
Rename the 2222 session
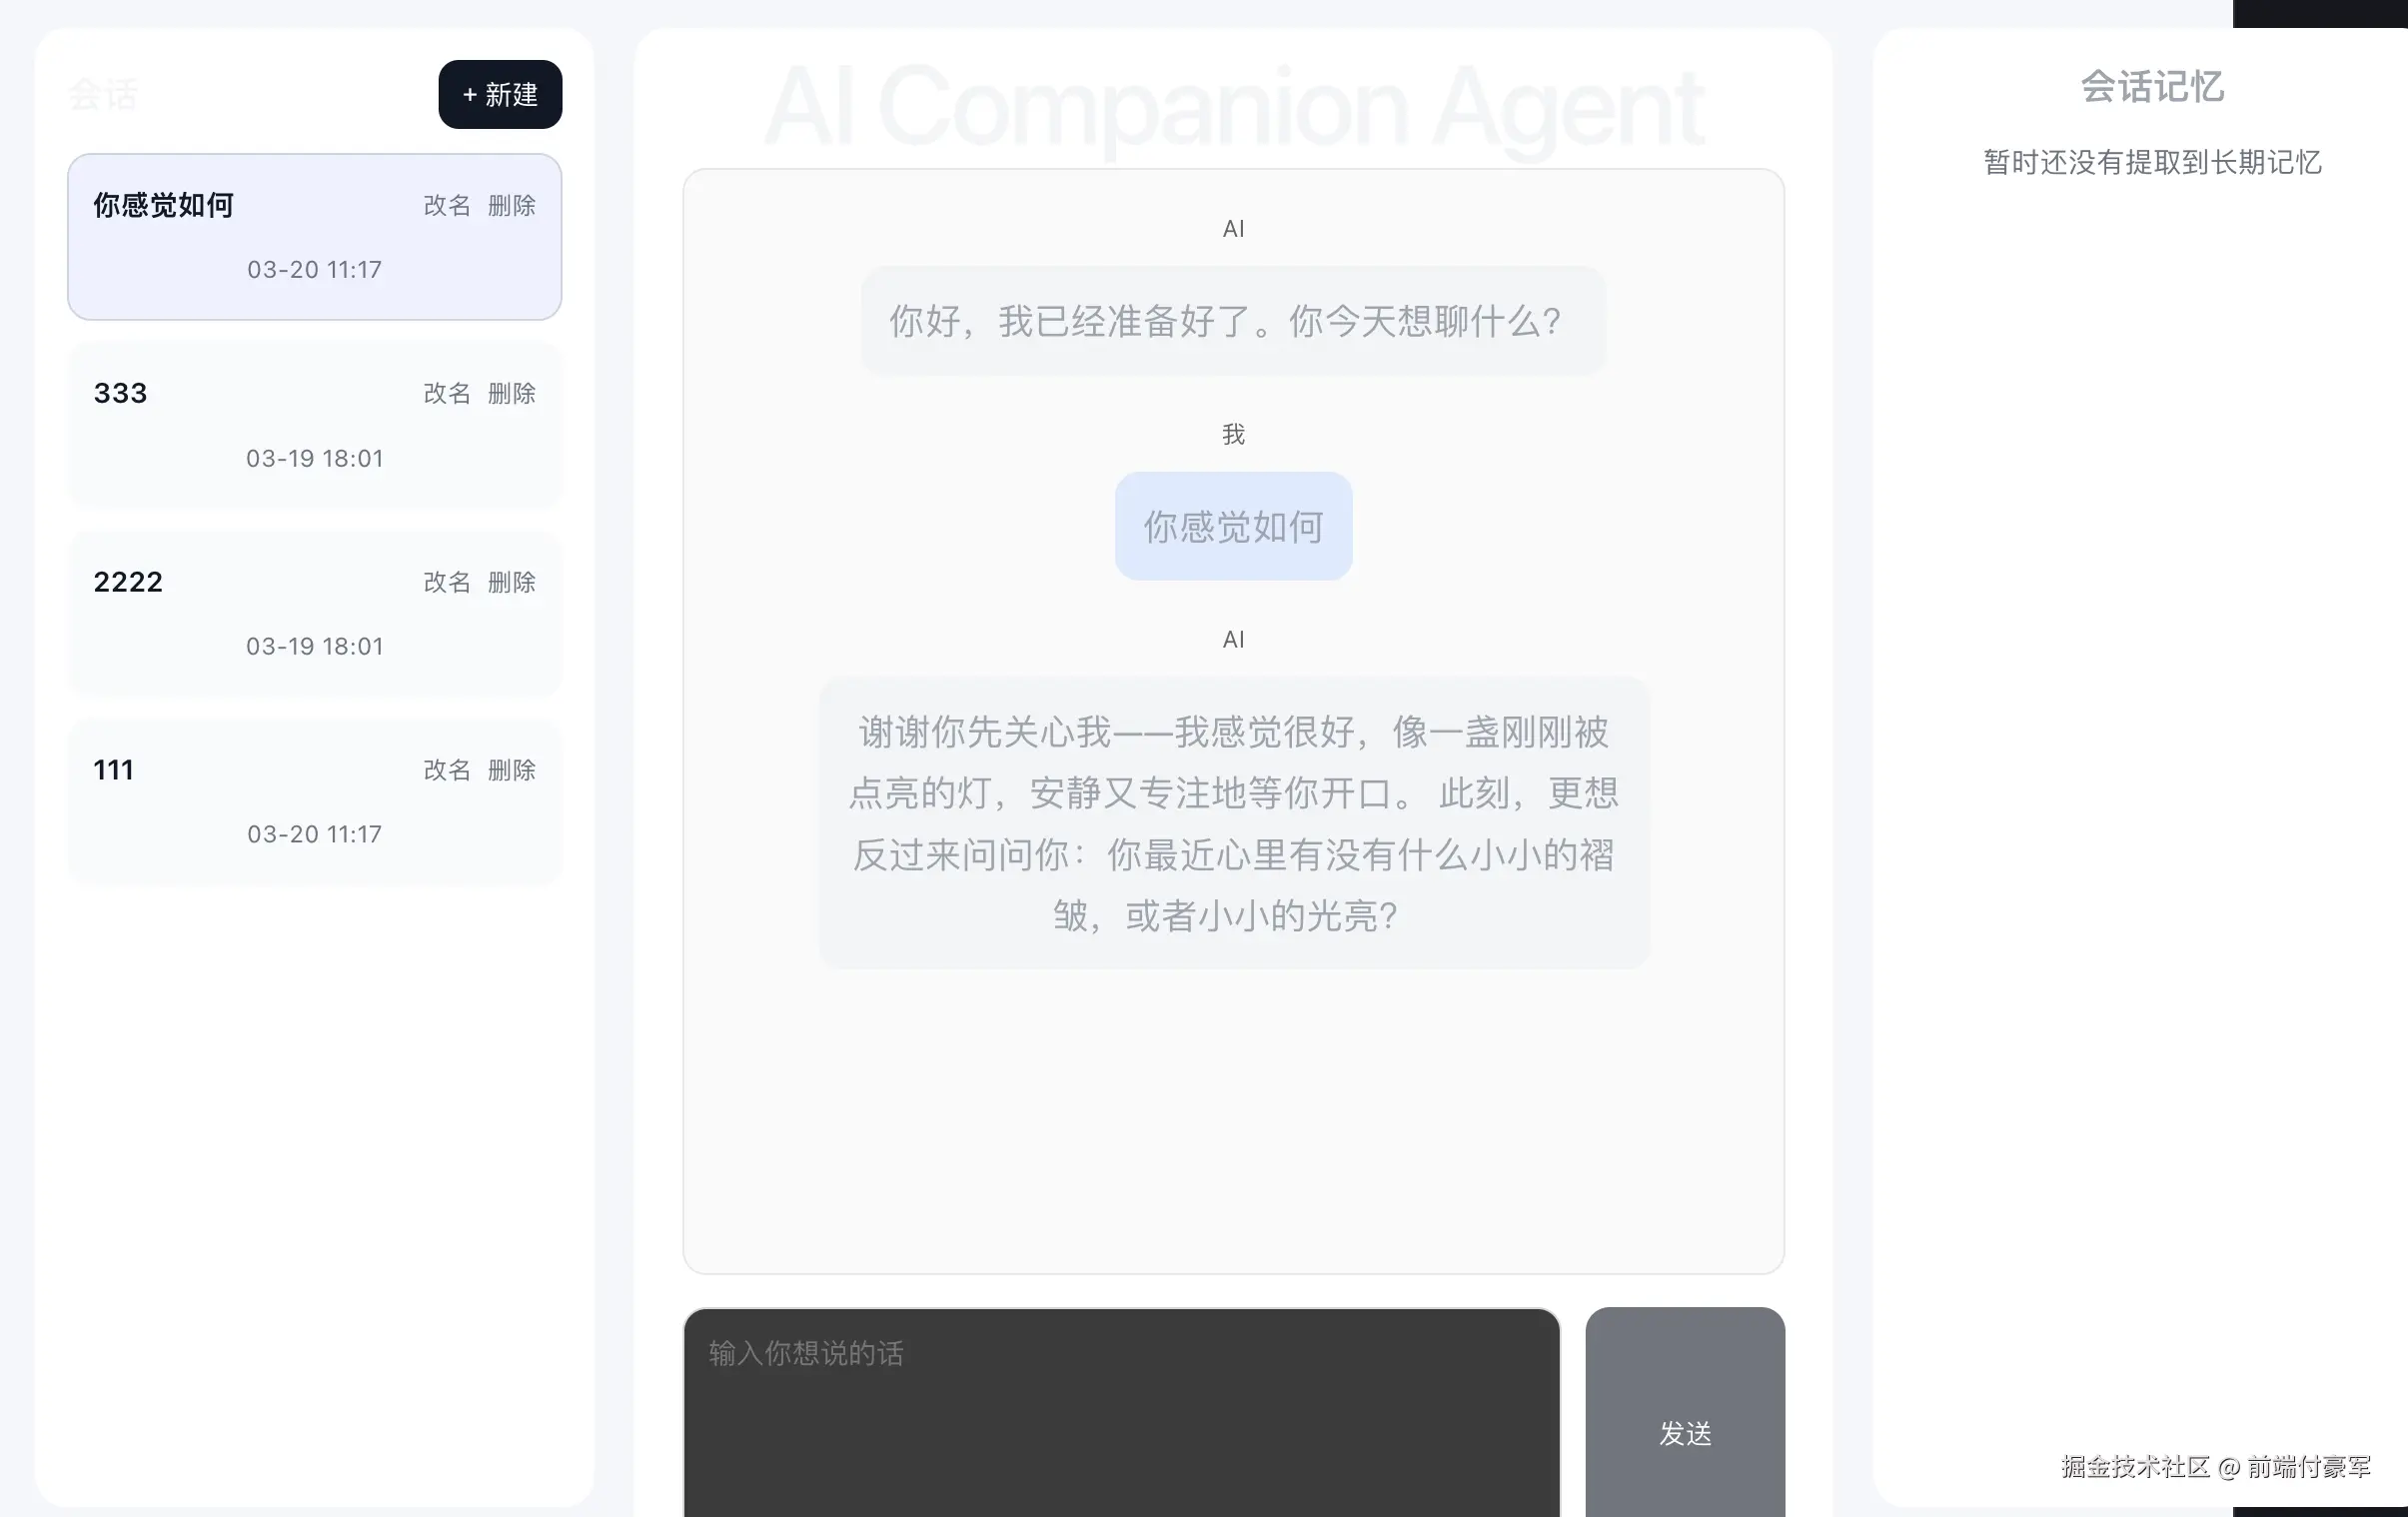click(446, 581)
